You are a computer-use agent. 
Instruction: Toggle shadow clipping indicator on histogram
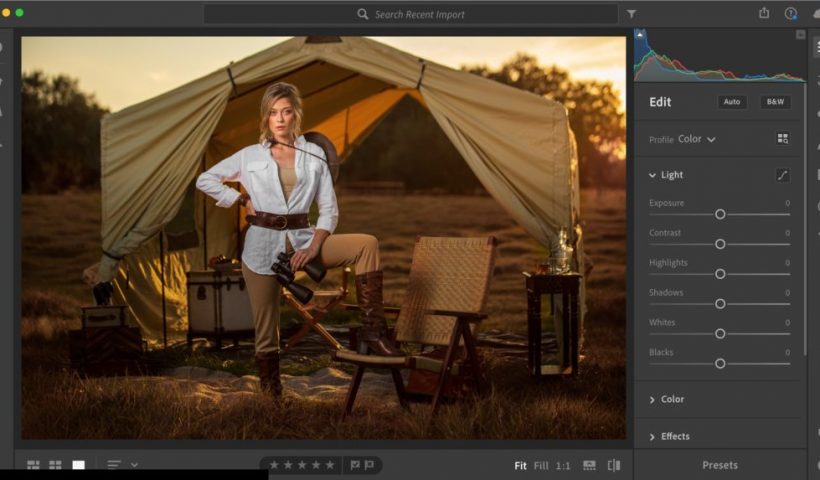(x=640, y=34)
